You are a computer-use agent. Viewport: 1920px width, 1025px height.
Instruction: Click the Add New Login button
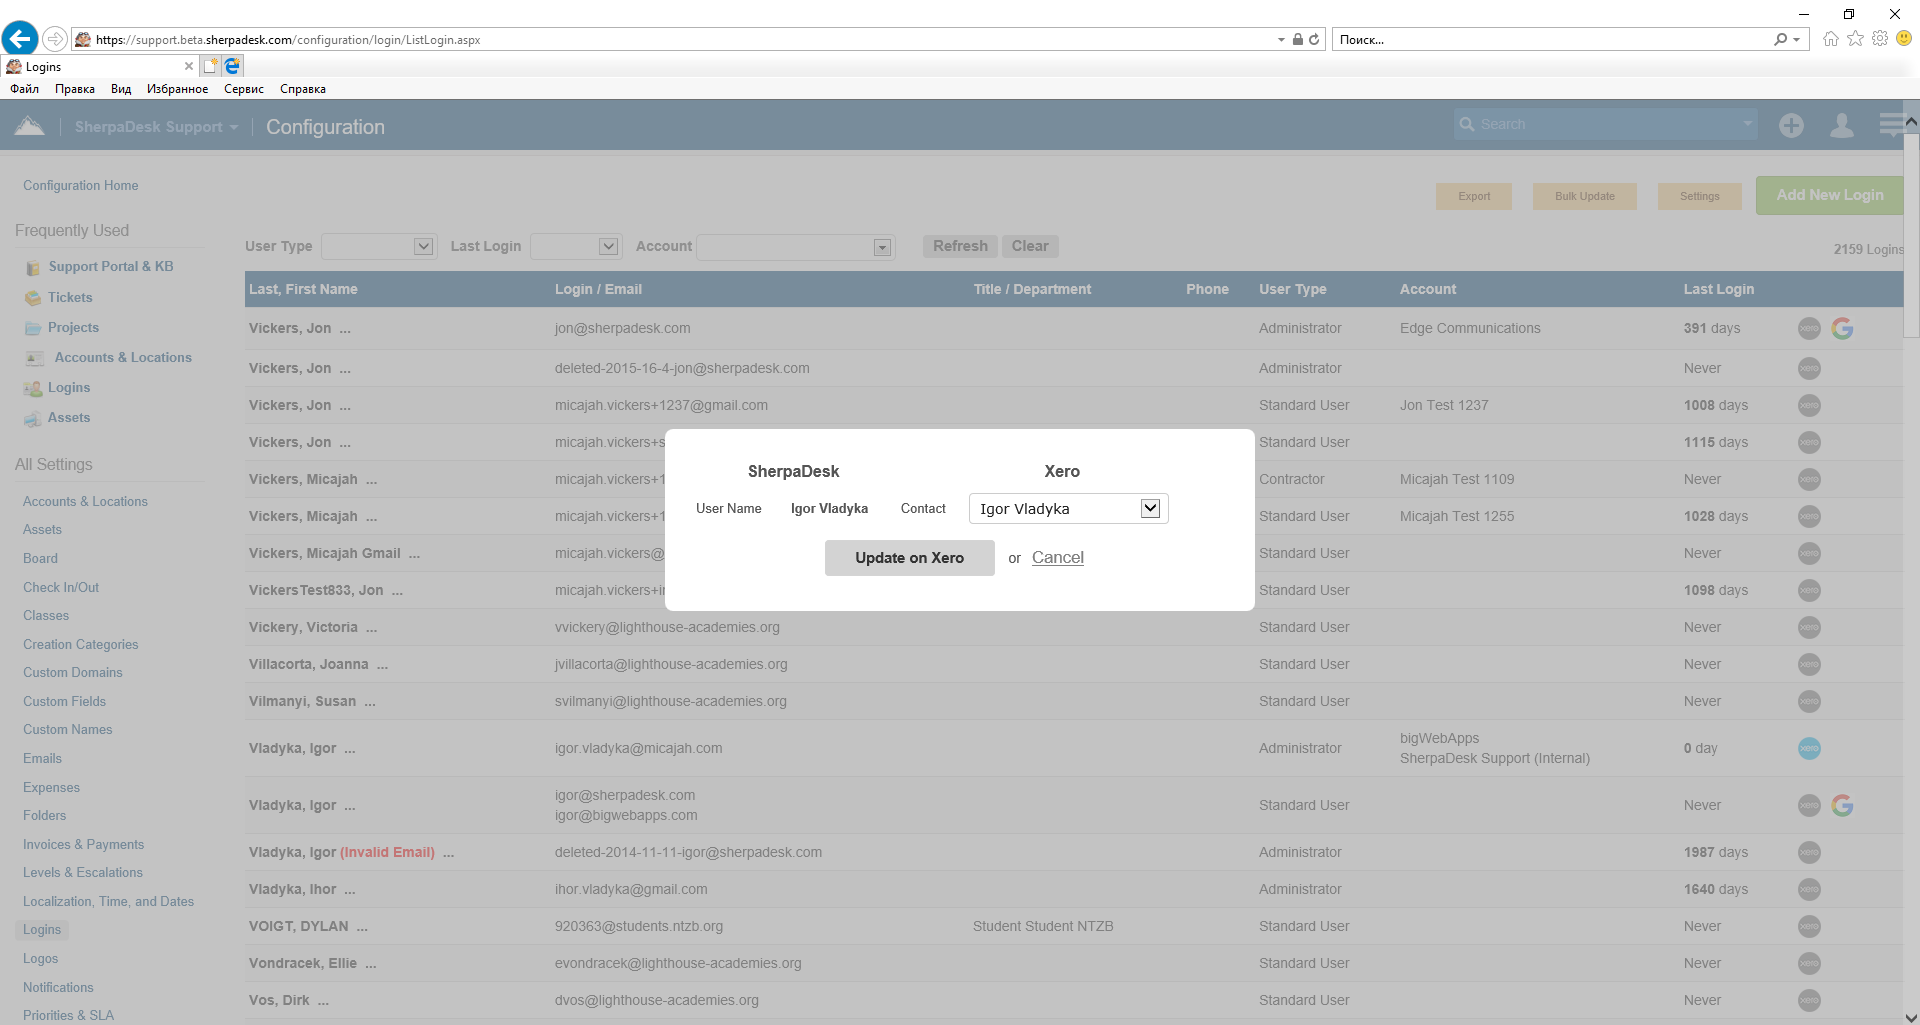pos(1829,196)
